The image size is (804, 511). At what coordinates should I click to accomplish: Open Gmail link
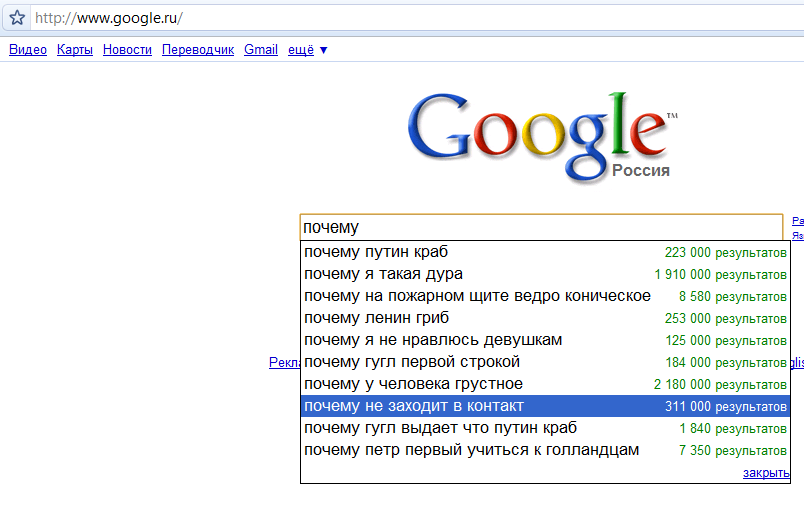click(x=261, y=50)
